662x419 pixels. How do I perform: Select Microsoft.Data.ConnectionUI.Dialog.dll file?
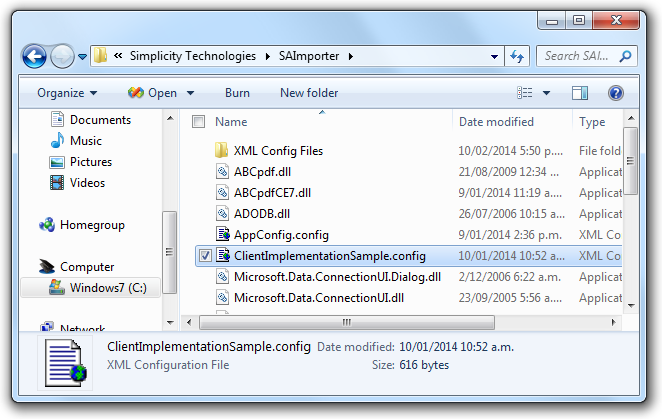click(x=337, y=277)
